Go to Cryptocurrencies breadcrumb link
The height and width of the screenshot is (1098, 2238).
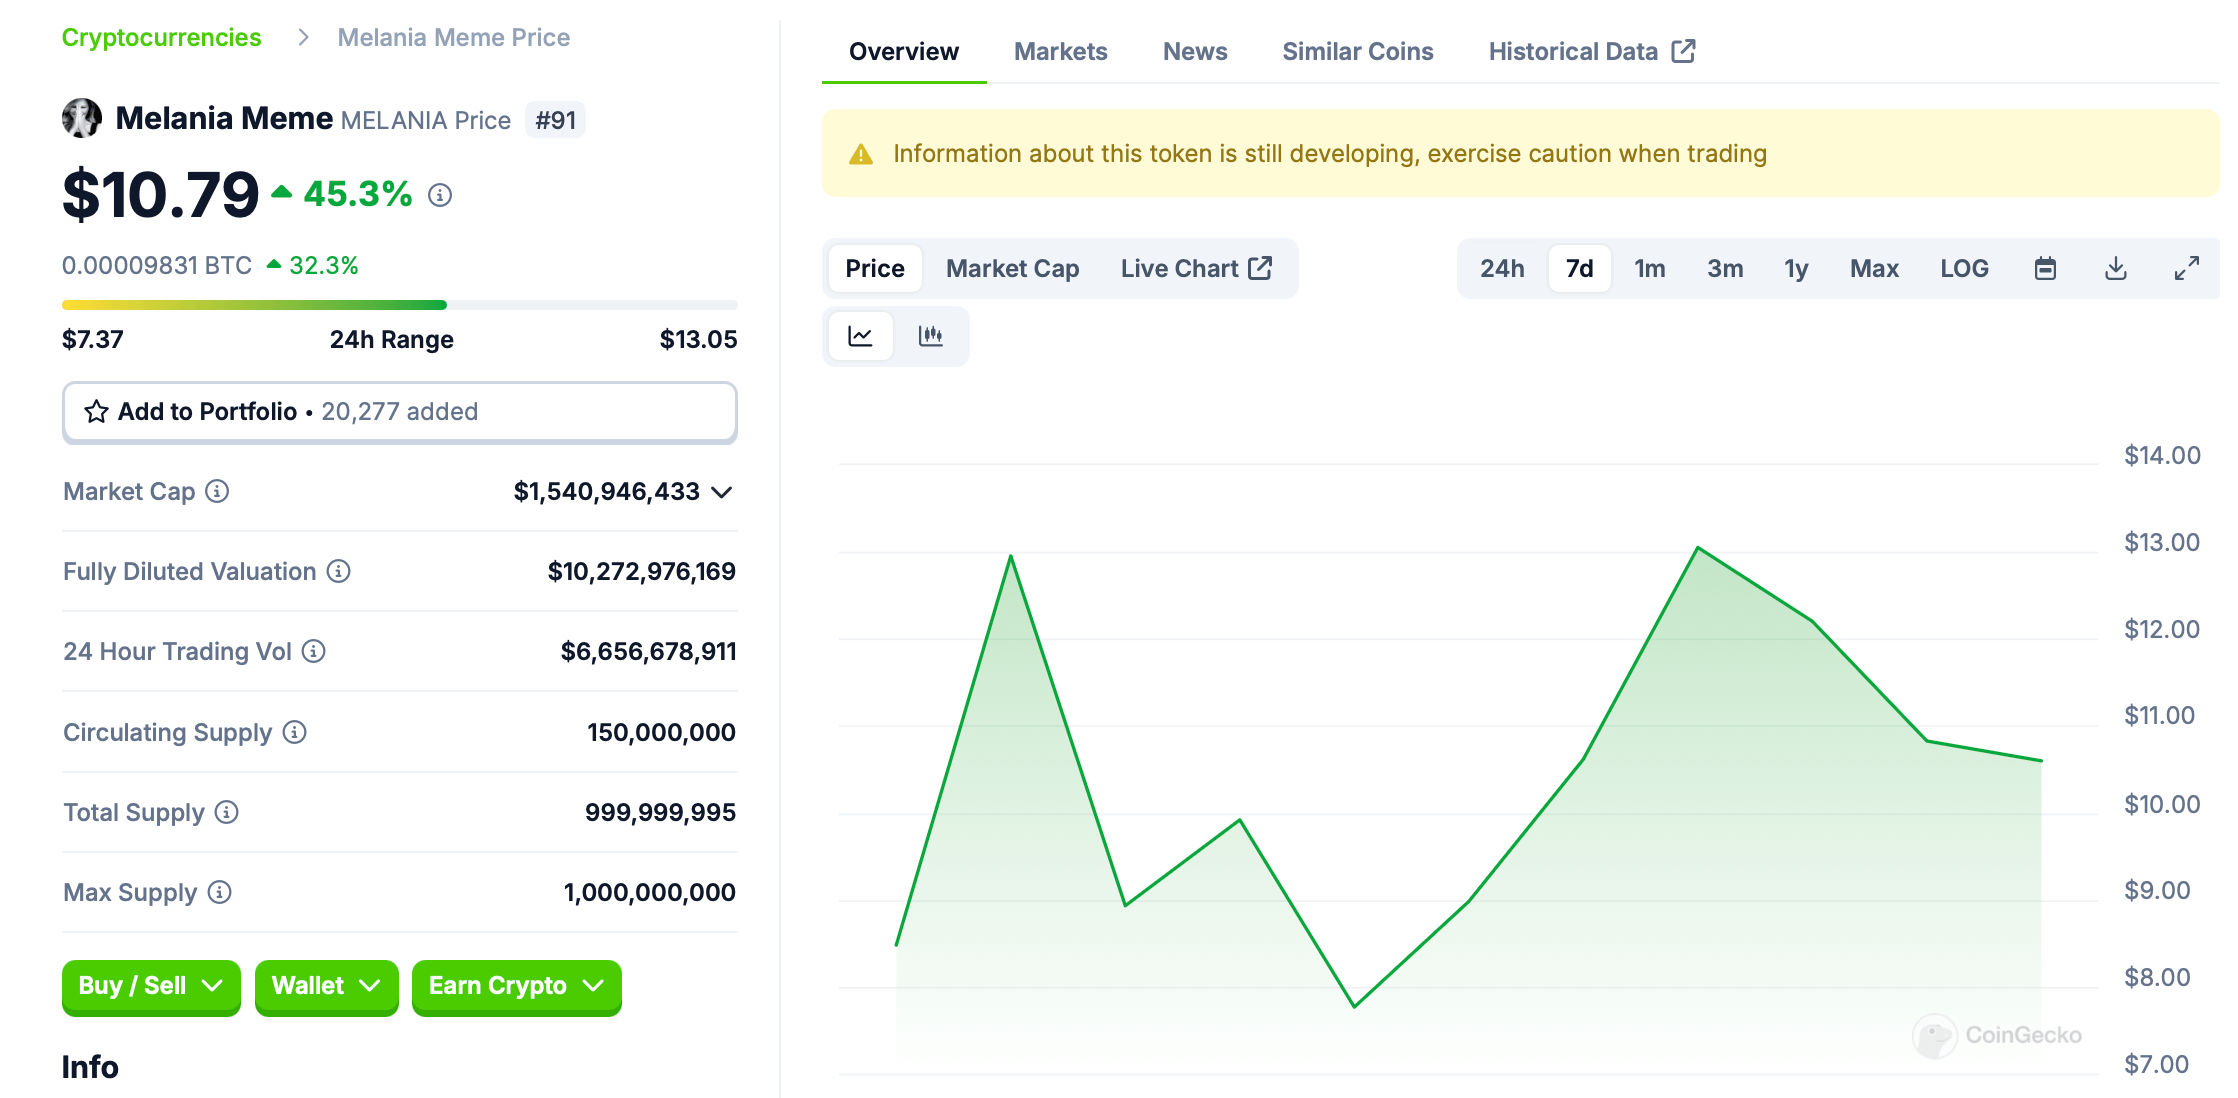click(161, 37)
